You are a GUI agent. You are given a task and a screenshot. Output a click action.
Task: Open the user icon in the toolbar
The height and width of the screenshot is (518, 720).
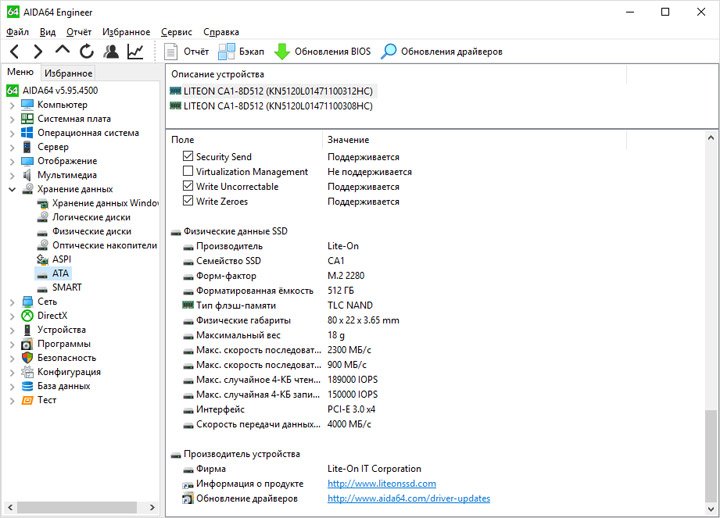pos(111,51)
